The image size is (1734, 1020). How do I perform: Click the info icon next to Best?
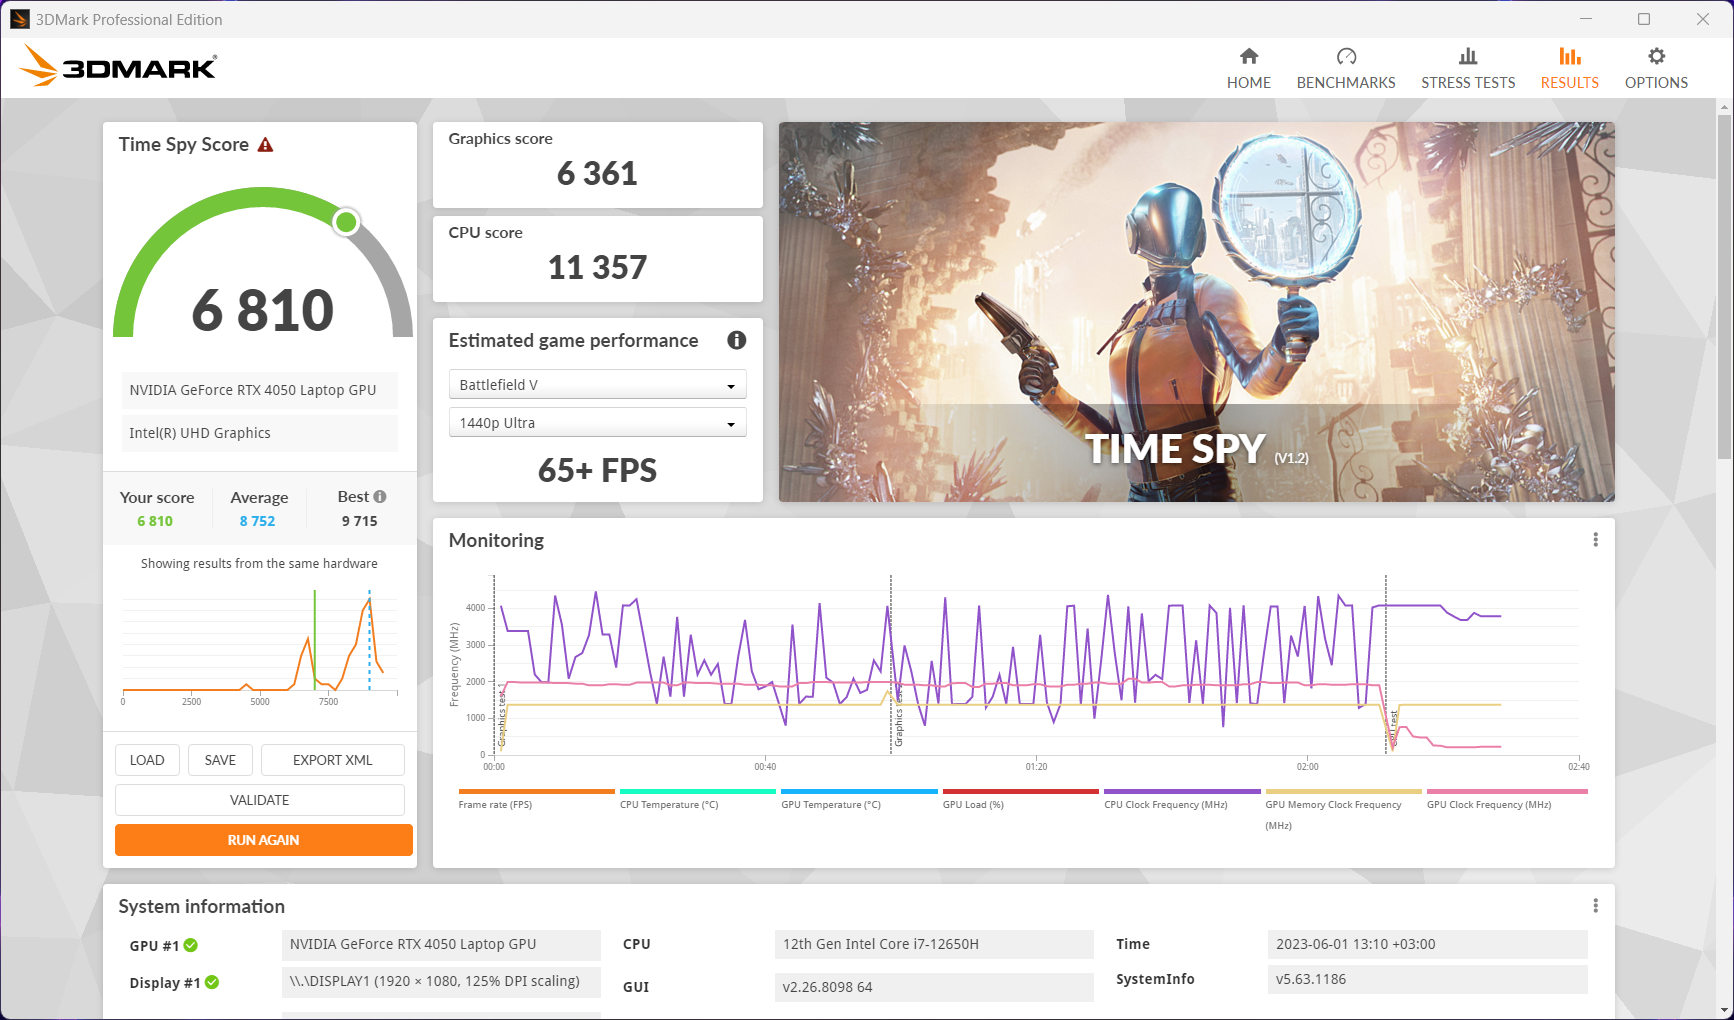[x=380, y=497]
